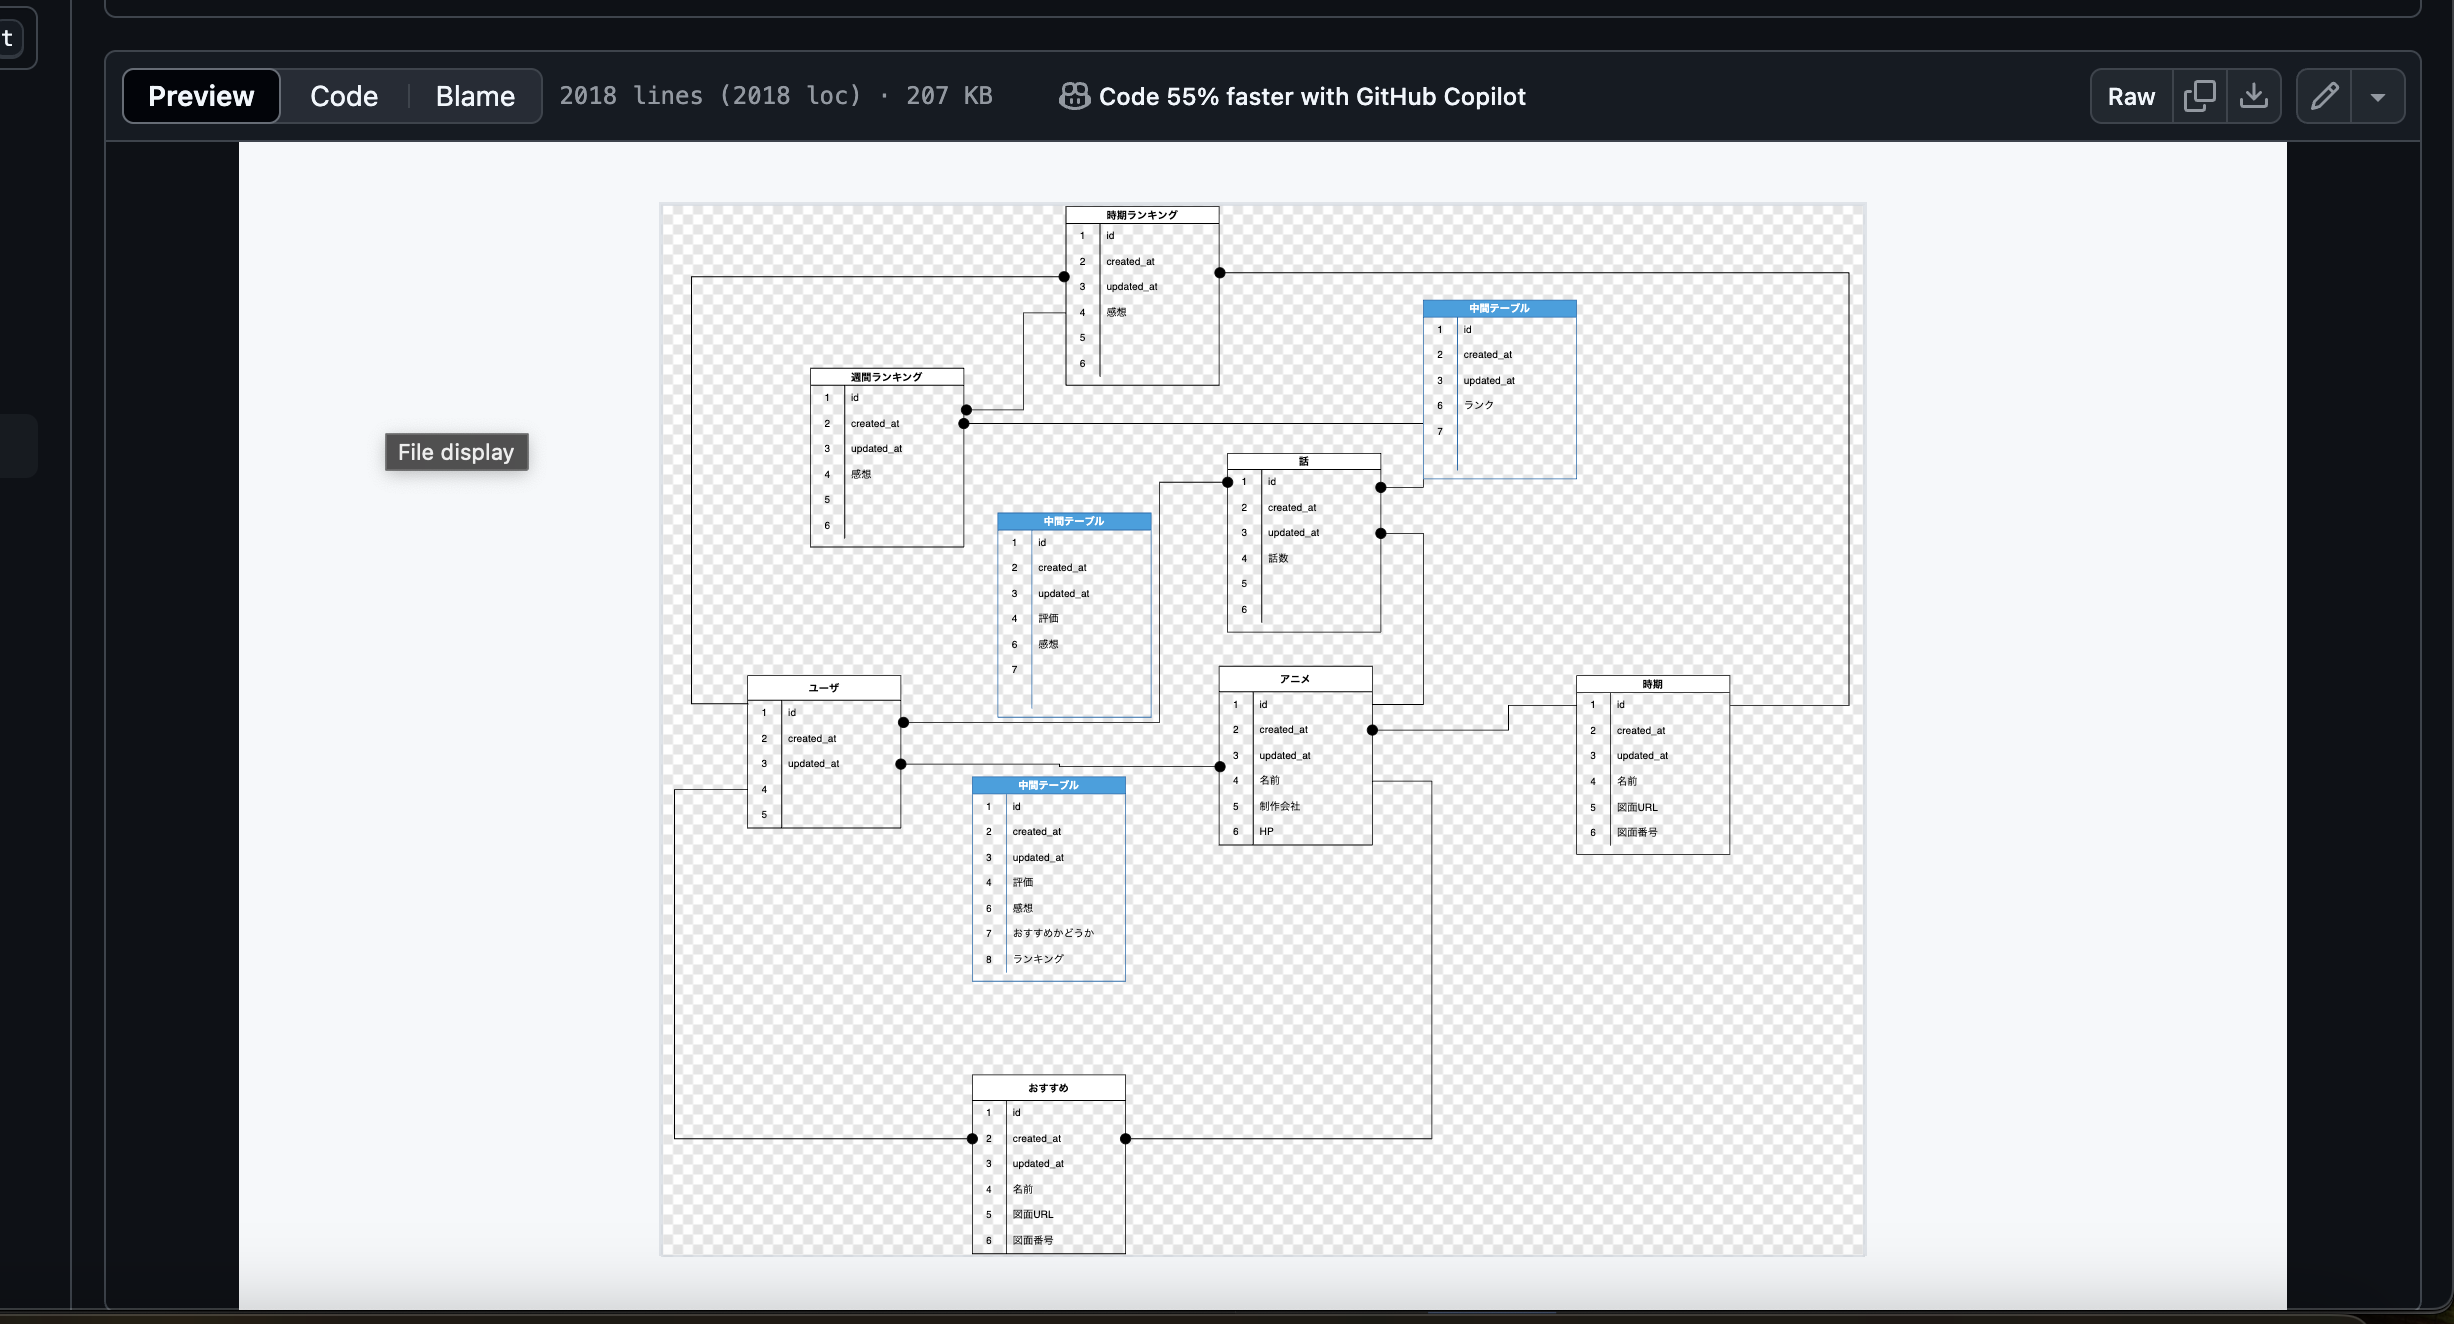Click the ユーザ table header

point(823,688)
